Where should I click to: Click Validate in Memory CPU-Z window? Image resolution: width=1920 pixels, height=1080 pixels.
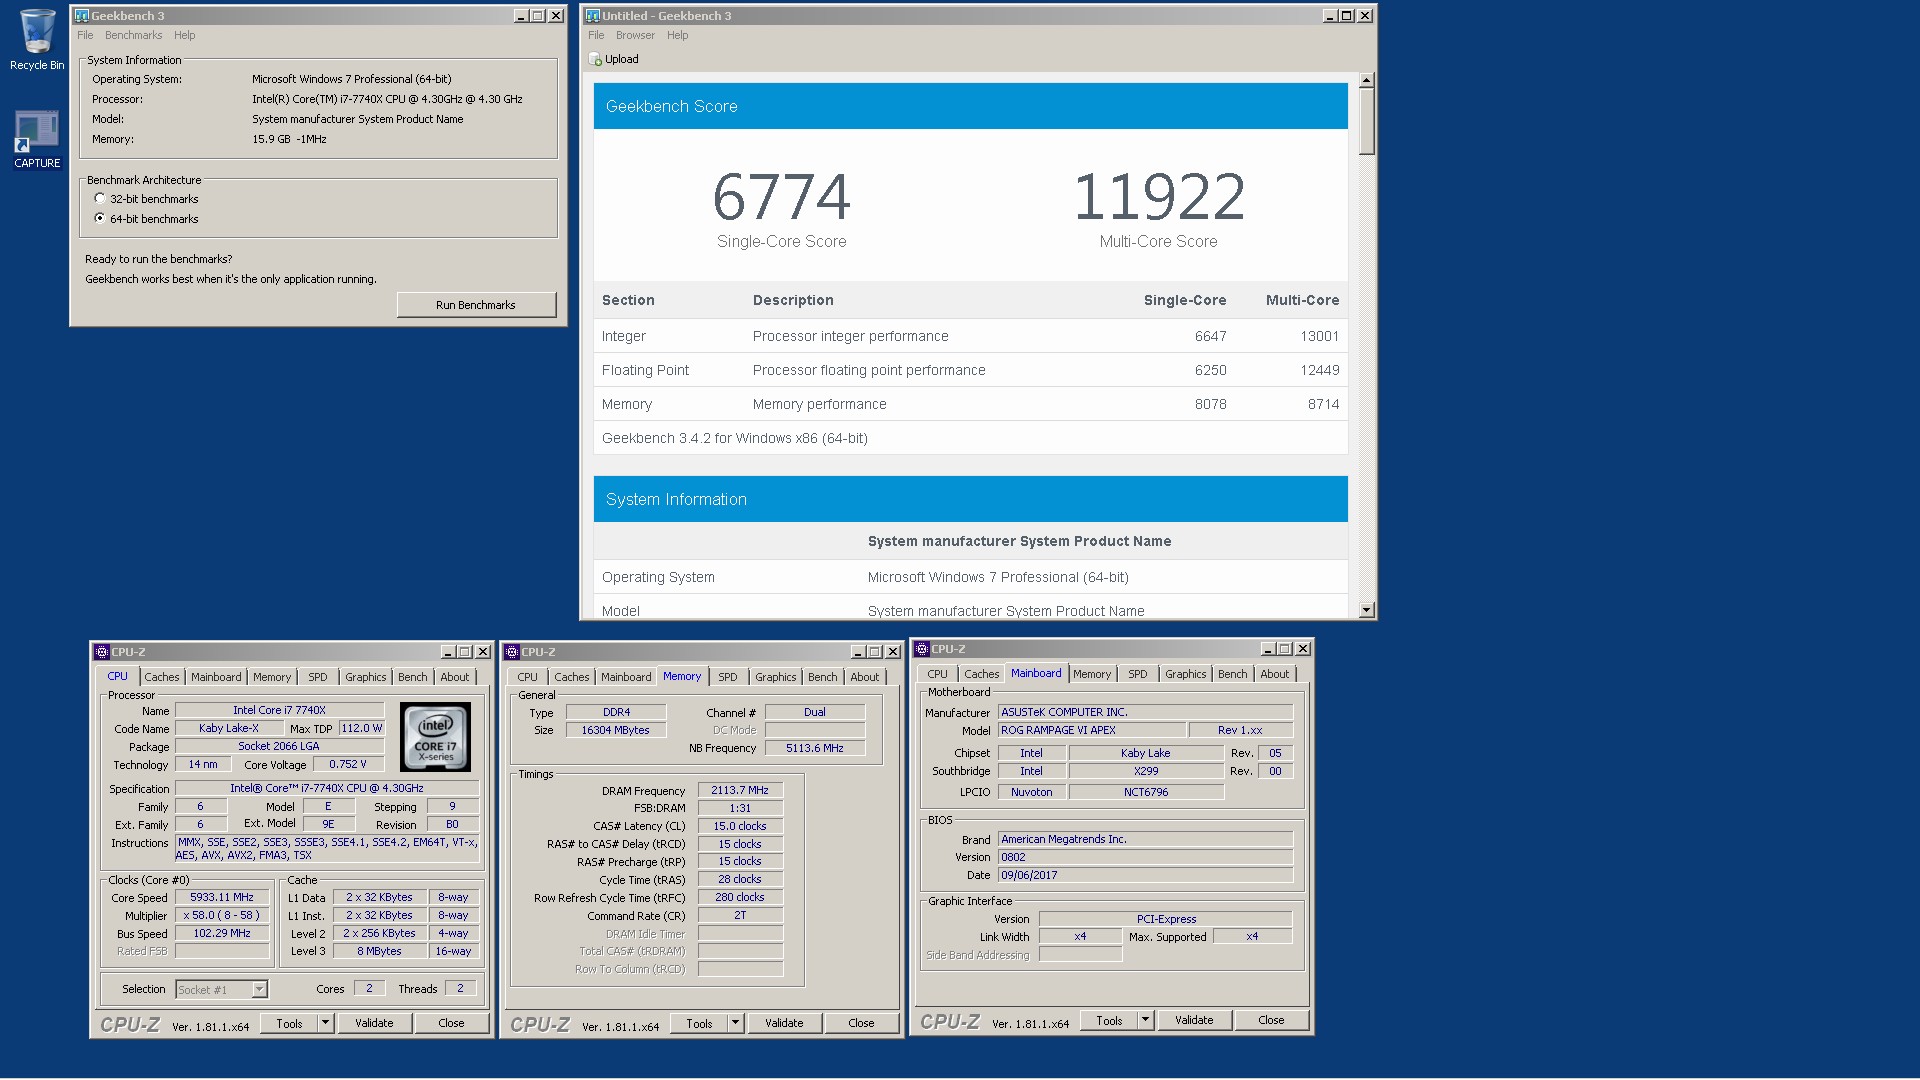(785, 1023)
